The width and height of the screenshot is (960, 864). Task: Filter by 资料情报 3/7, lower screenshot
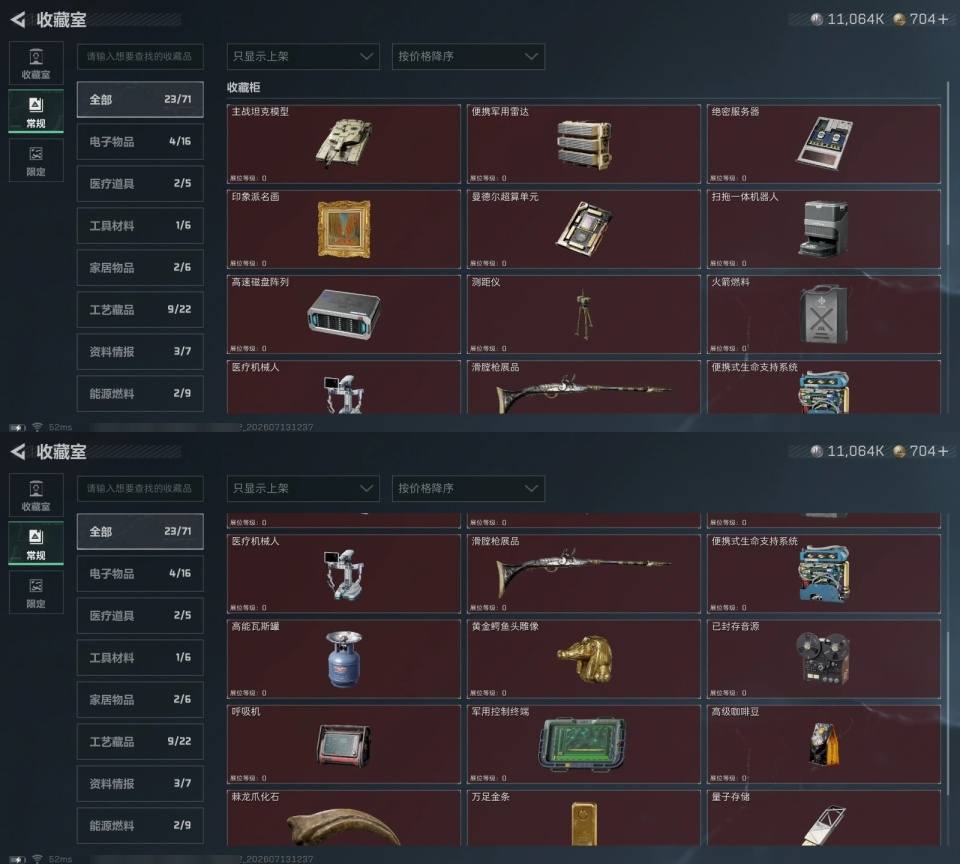click(x=140, y=783)
